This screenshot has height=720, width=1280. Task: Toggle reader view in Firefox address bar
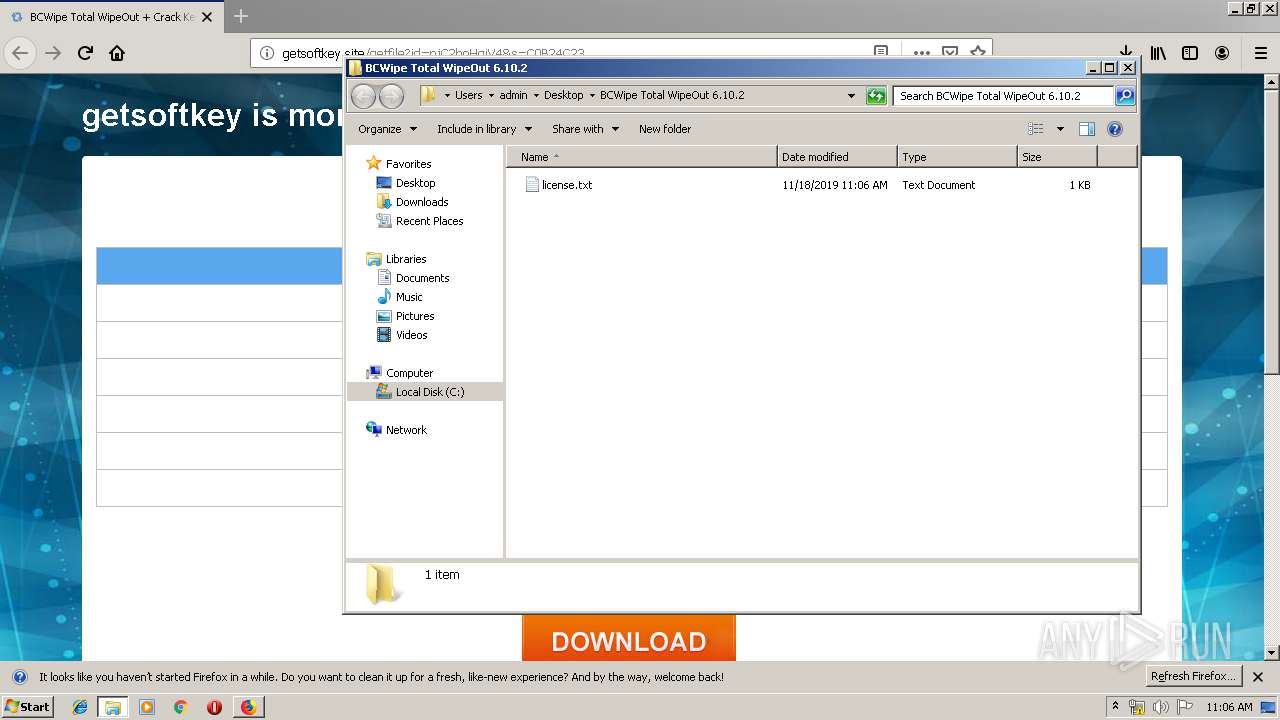click(881, 53)
